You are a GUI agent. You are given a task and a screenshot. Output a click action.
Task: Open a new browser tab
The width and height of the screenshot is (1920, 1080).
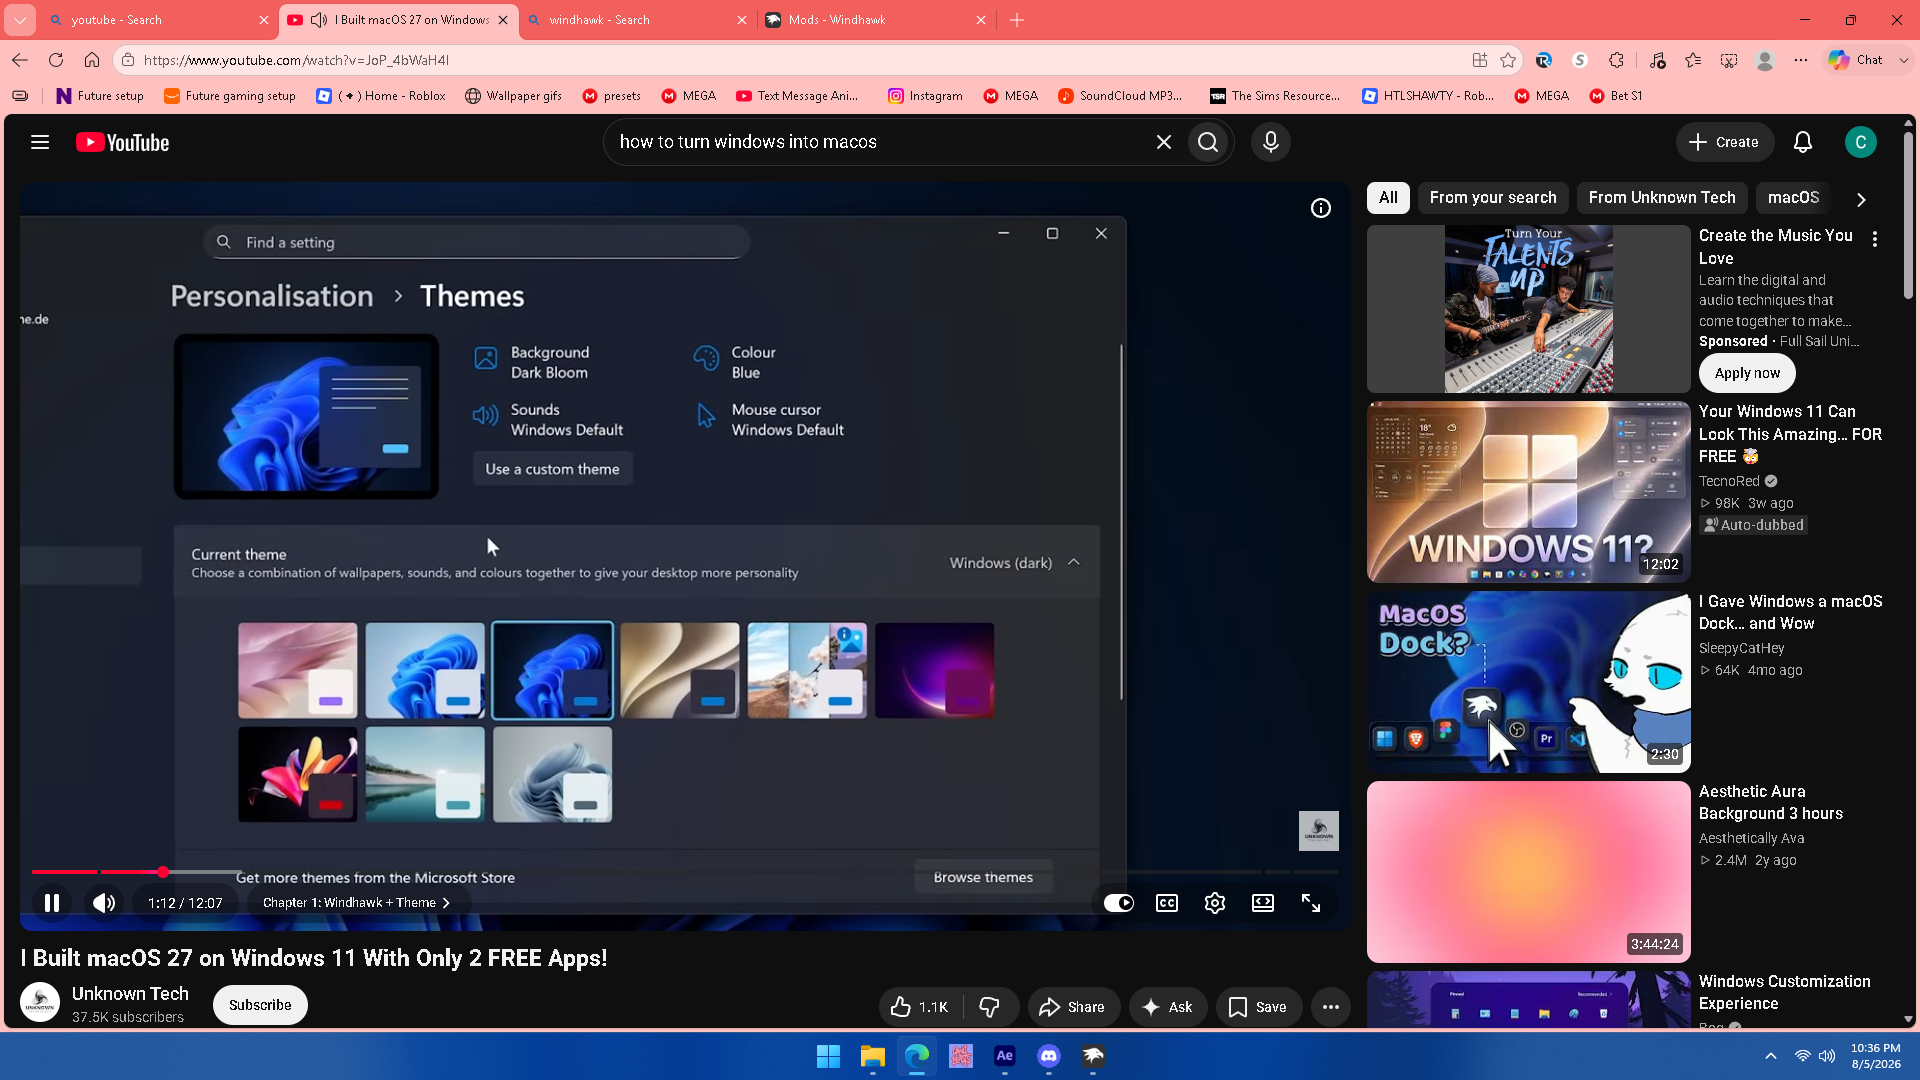tap(1017, 20)
